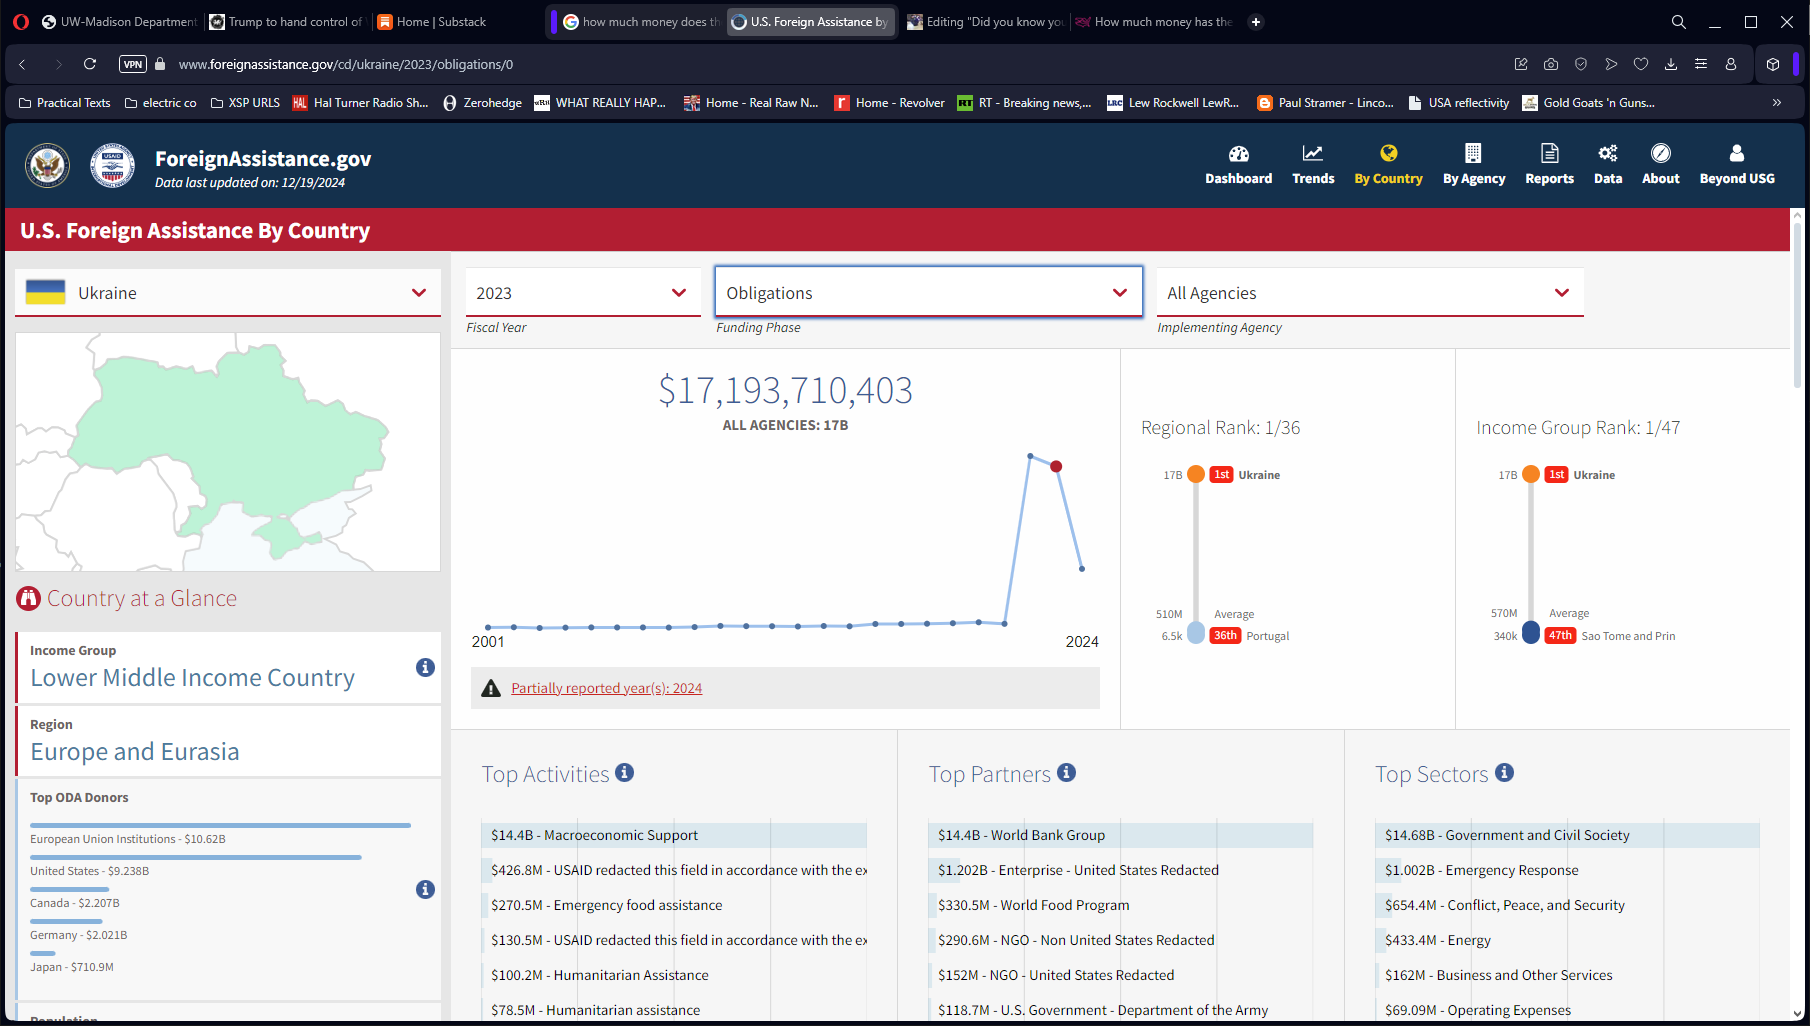Click 'Canada - $2.207B' donor entry
This screenshot has height=1026, width=1810.
[75, 903]
